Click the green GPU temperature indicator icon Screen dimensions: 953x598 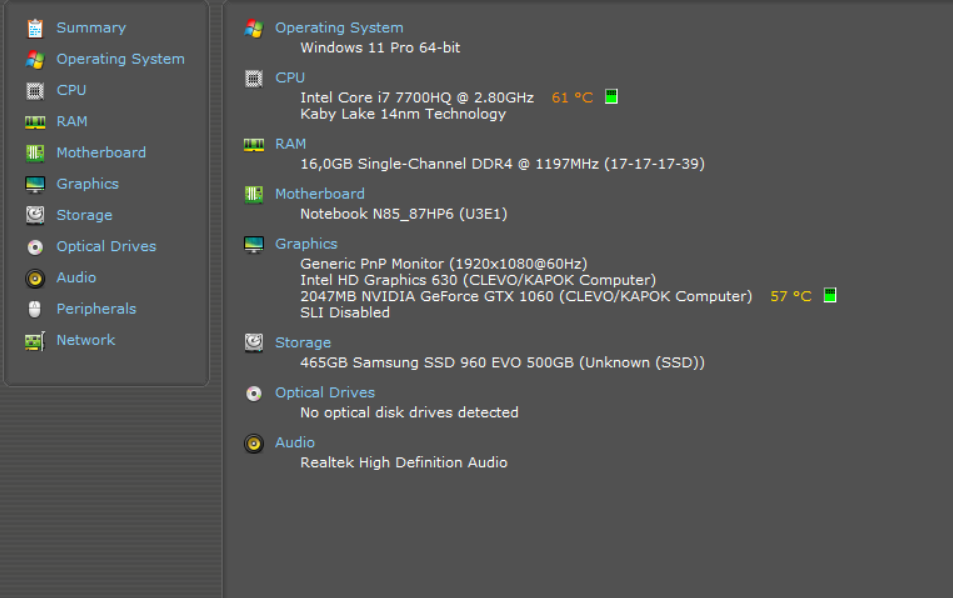pyautogui.click(x=830, y=295)
